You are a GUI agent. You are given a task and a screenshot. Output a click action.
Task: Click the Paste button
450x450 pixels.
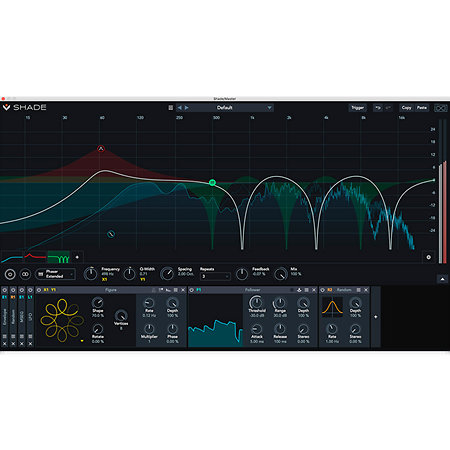coord(422,108)
